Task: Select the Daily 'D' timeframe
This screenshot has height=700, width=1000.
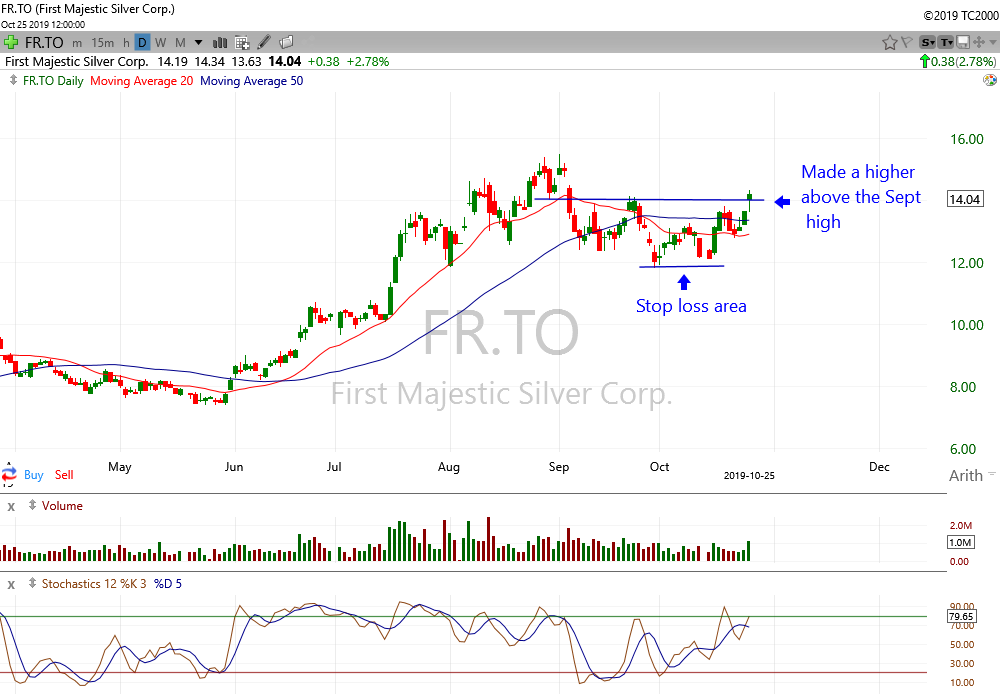Action: pos(142,43)
